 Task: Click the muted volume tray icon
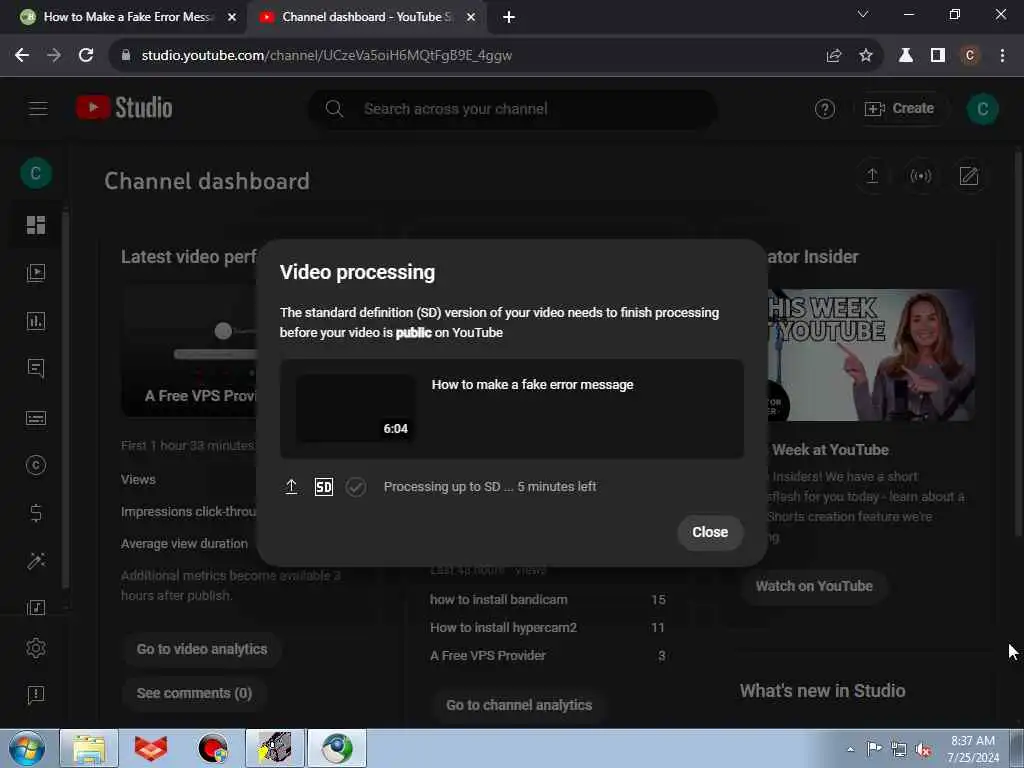(923, 750)
